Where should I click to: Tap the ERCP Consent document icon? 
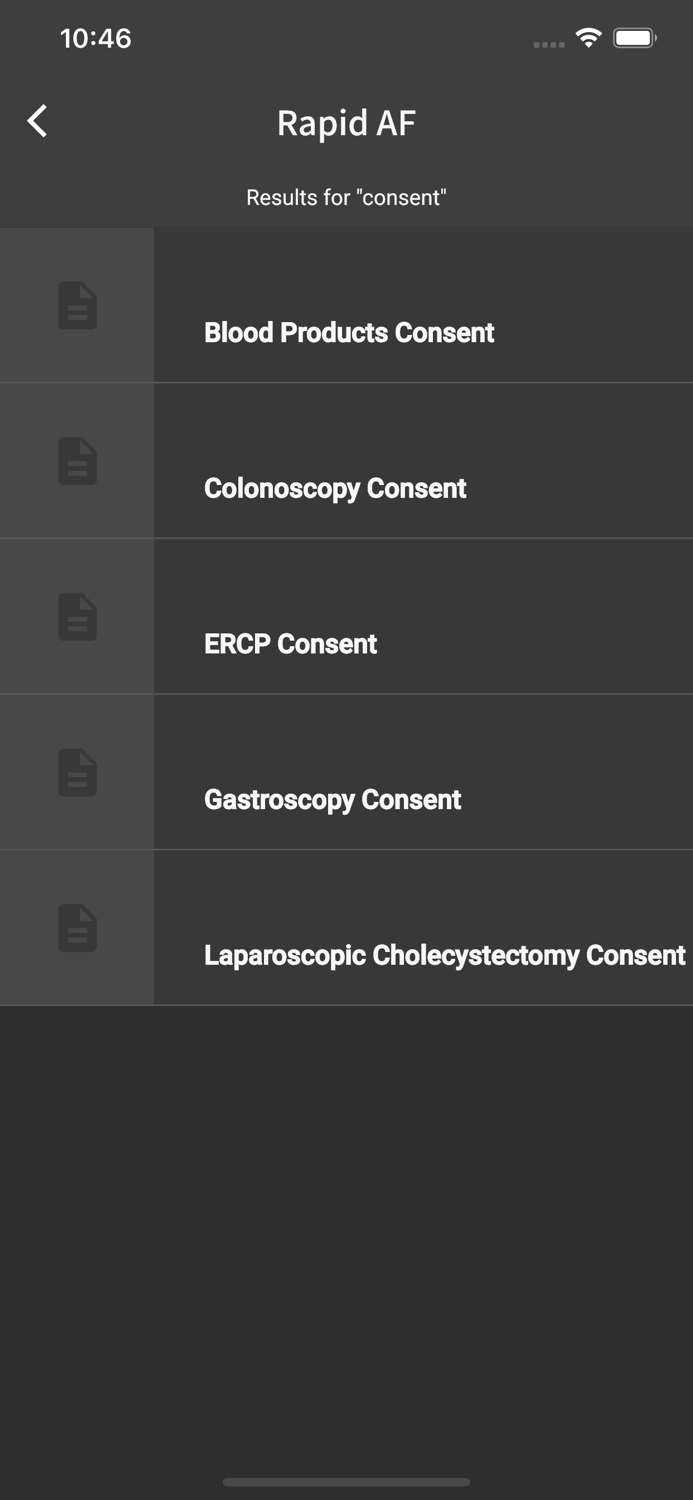point(77,617)
